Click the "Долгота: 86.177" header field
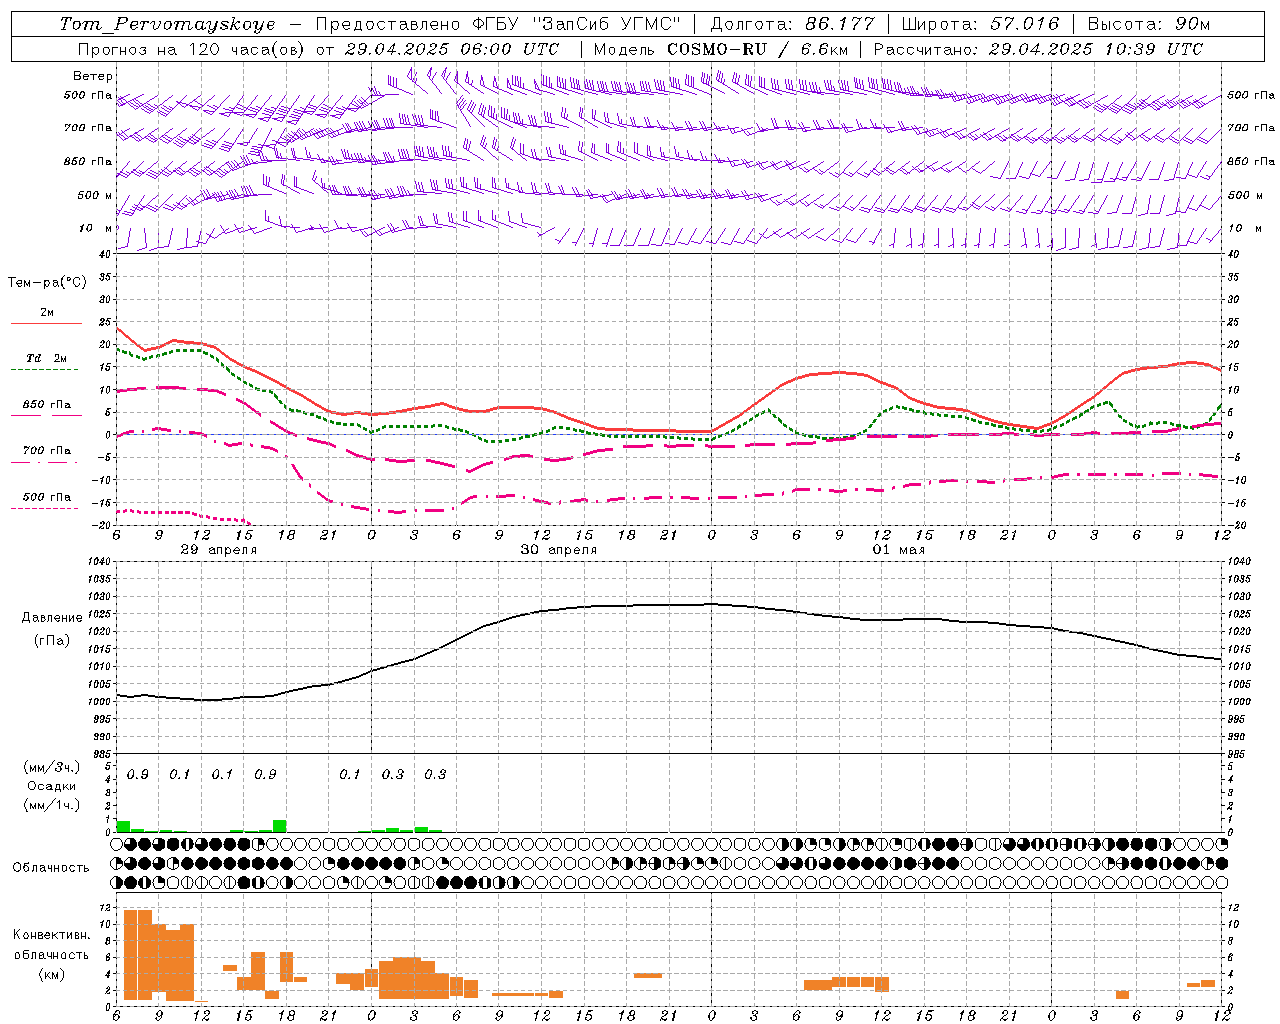The image size is (1280, 1024). click(x=792, y=24)
